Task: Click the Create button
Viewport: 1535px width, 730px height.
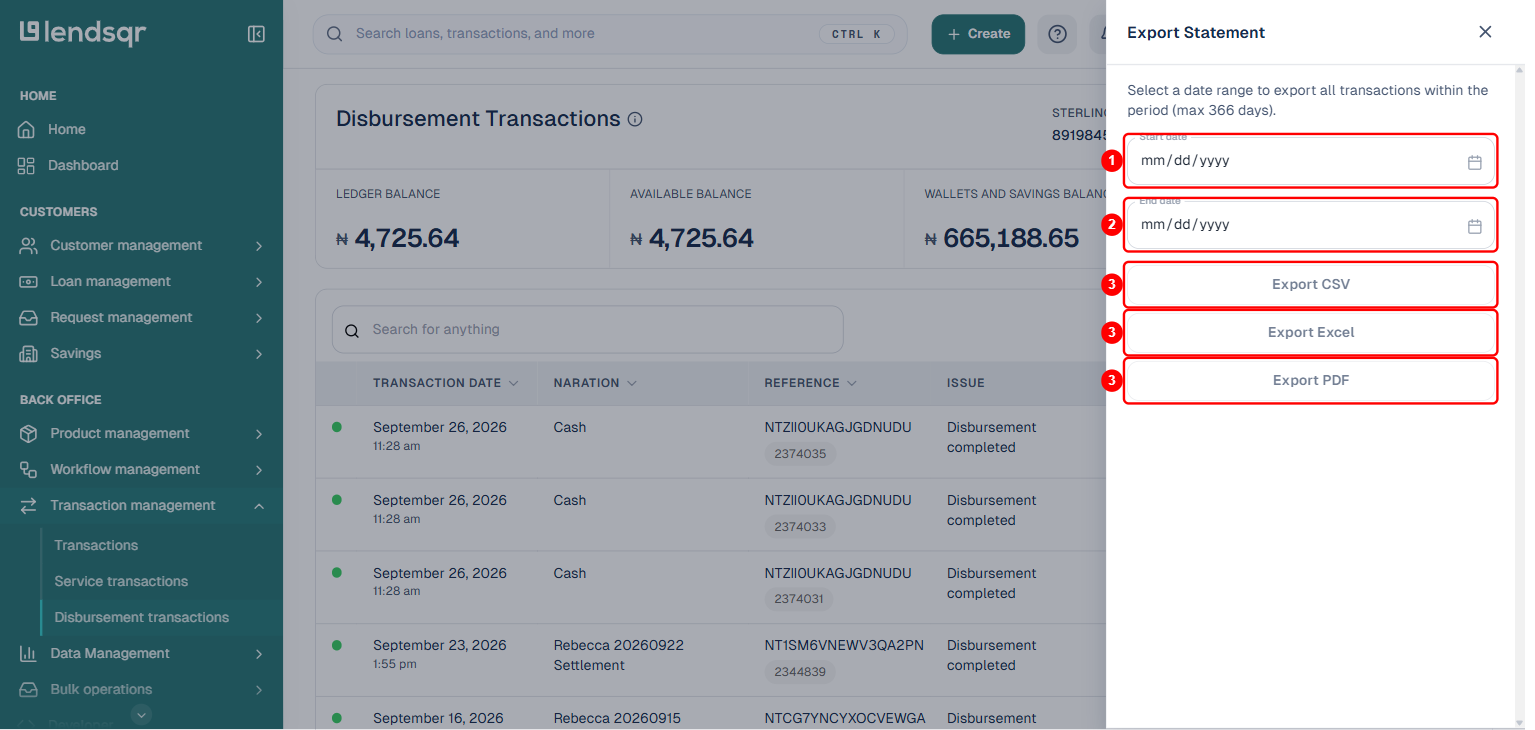Action: coord(978,34)
